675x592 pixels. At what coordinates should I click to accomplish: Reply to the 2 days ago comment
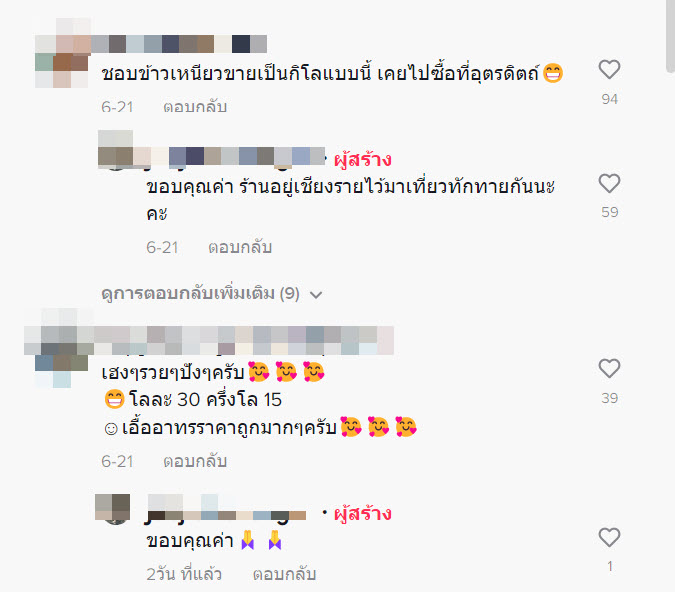[285, 574]
